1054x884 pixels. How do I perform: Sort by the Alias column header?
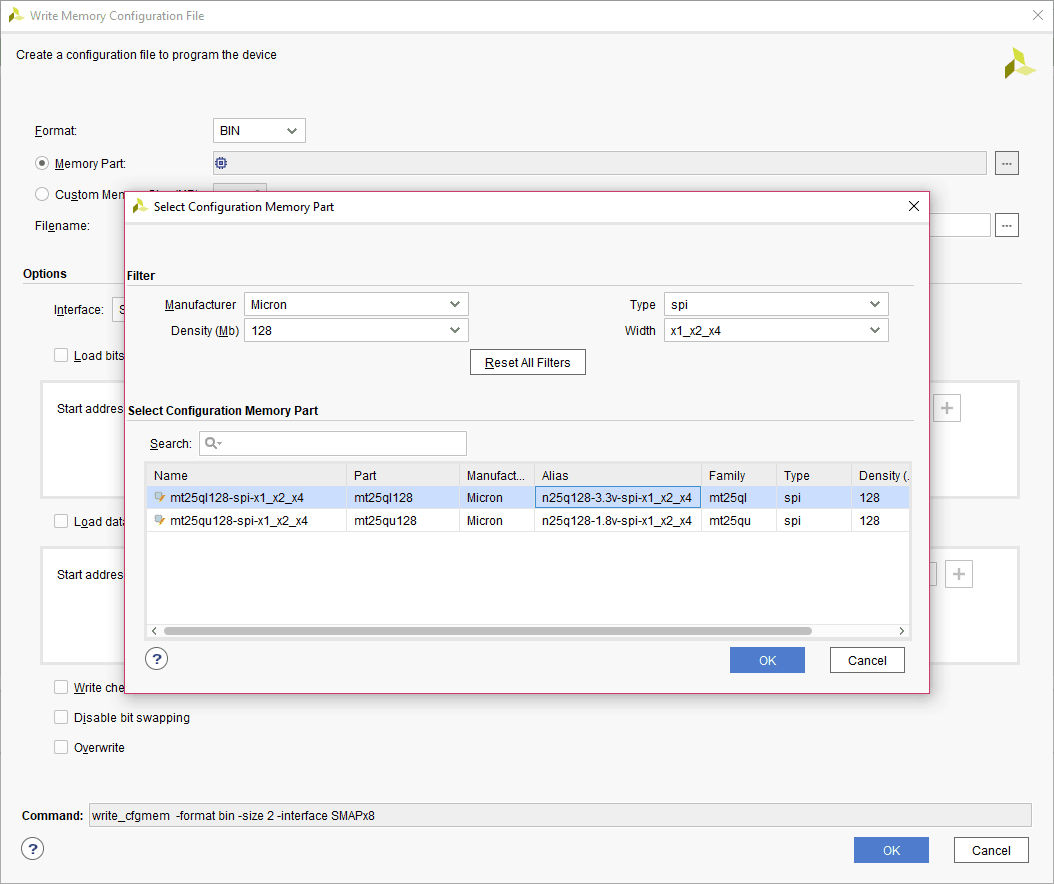click(x=617, y=476)
